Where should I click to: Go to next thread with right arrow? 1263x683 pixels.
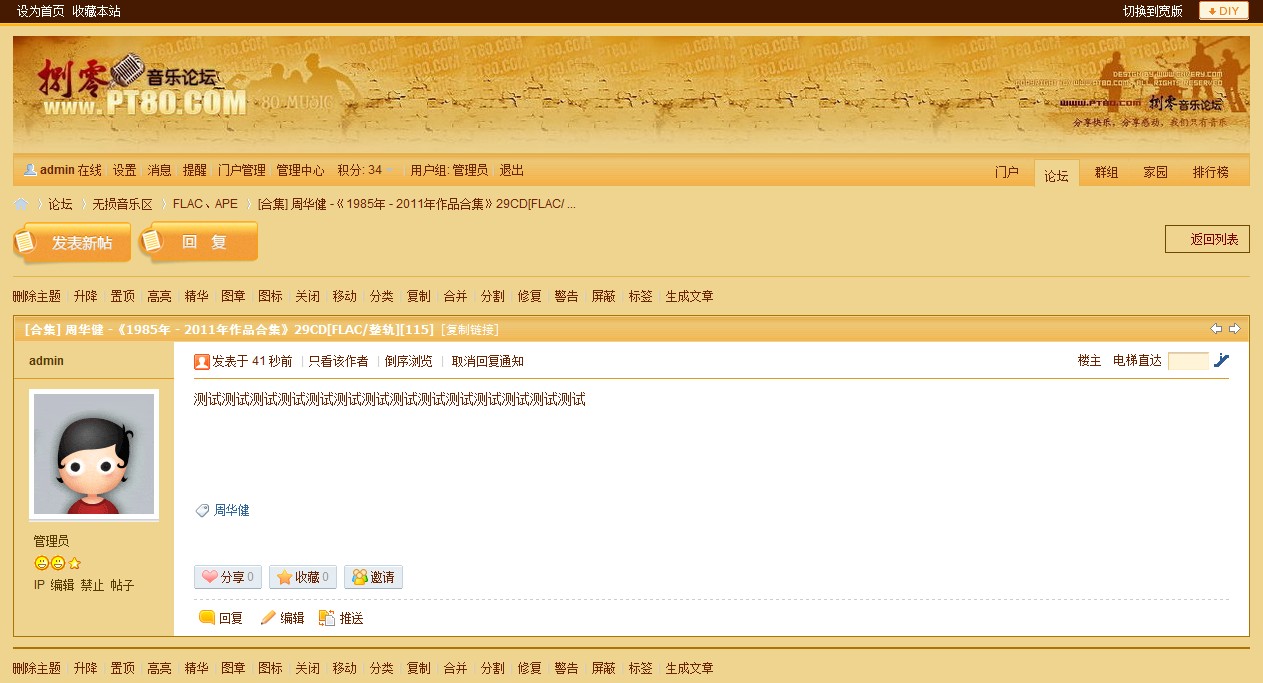point(1235,329)
